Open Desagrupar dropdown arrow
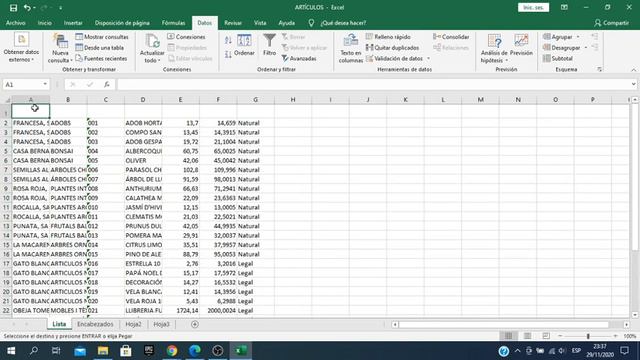The image size is (640, 360). (x=586, y=48)
